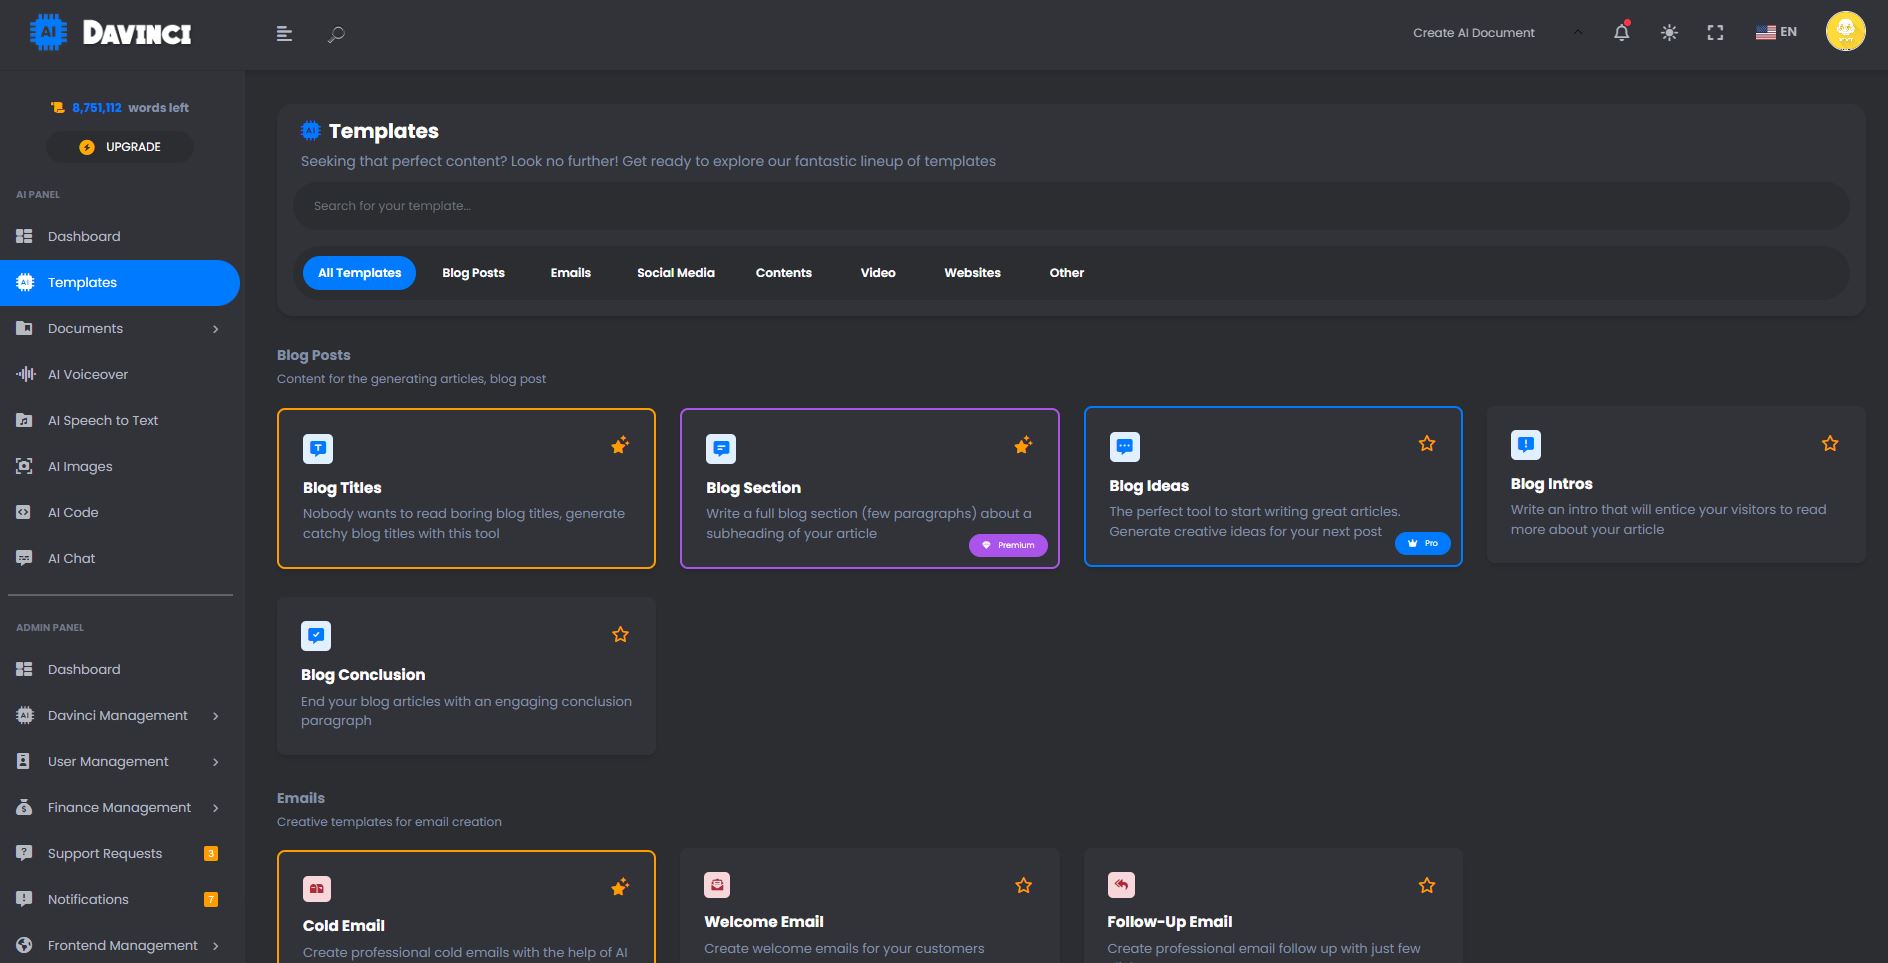Expand User Management chevron
Viewport: 1888px width, 963px height.
click(x=215, y=762)
